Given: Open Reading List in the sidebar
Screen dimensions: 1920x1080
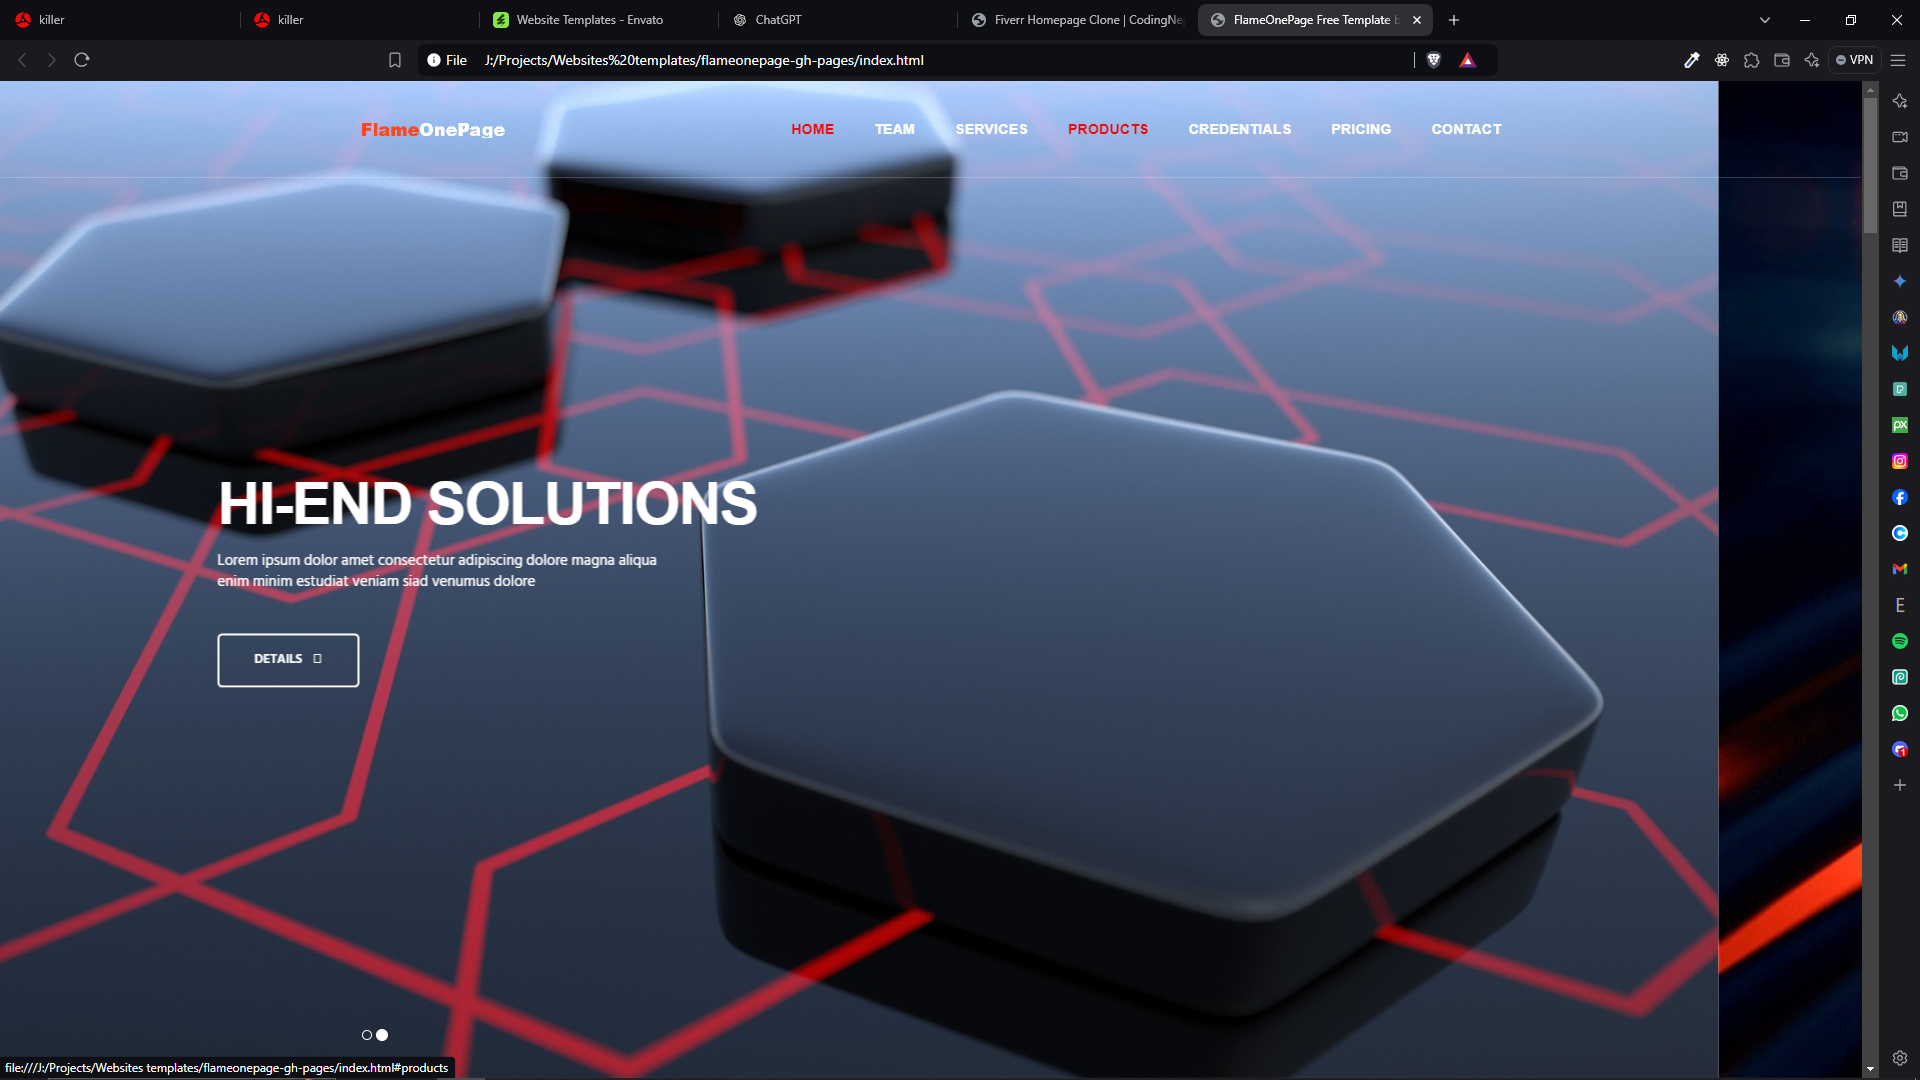Looking at the screenshot, I should pos(1900,245).
